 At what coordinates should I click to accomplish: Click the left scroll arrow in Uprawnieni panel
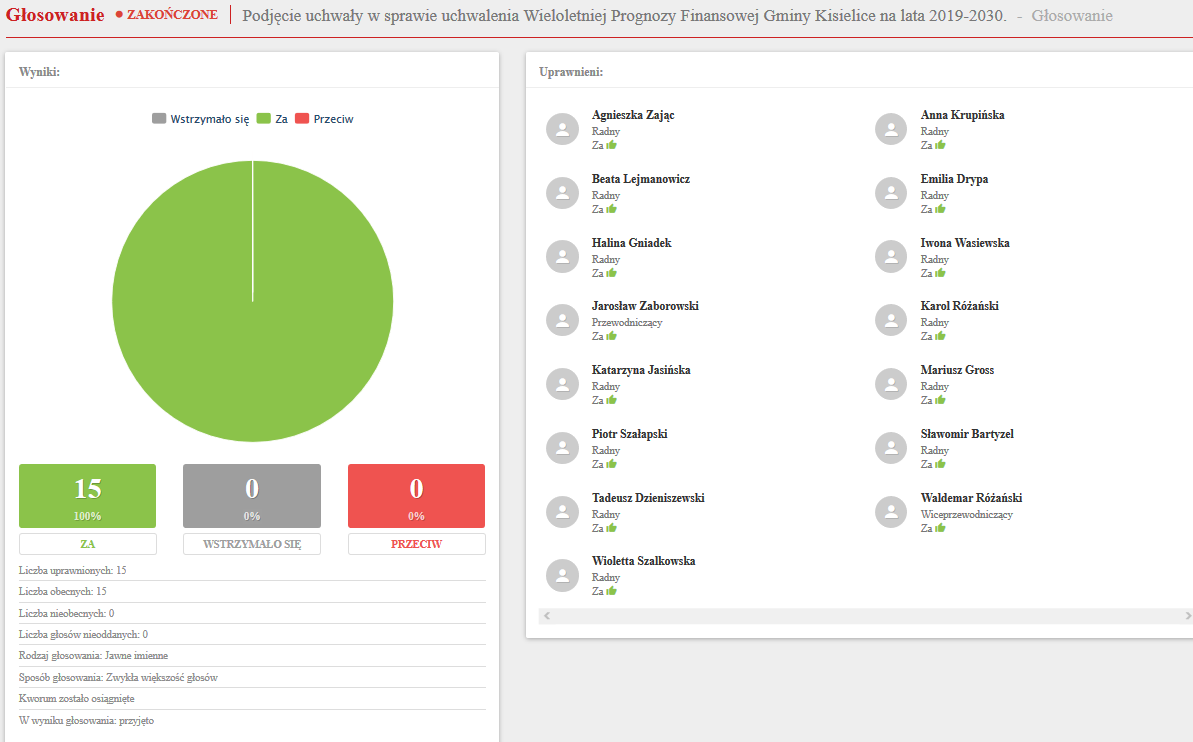click(x=545, y=616)
